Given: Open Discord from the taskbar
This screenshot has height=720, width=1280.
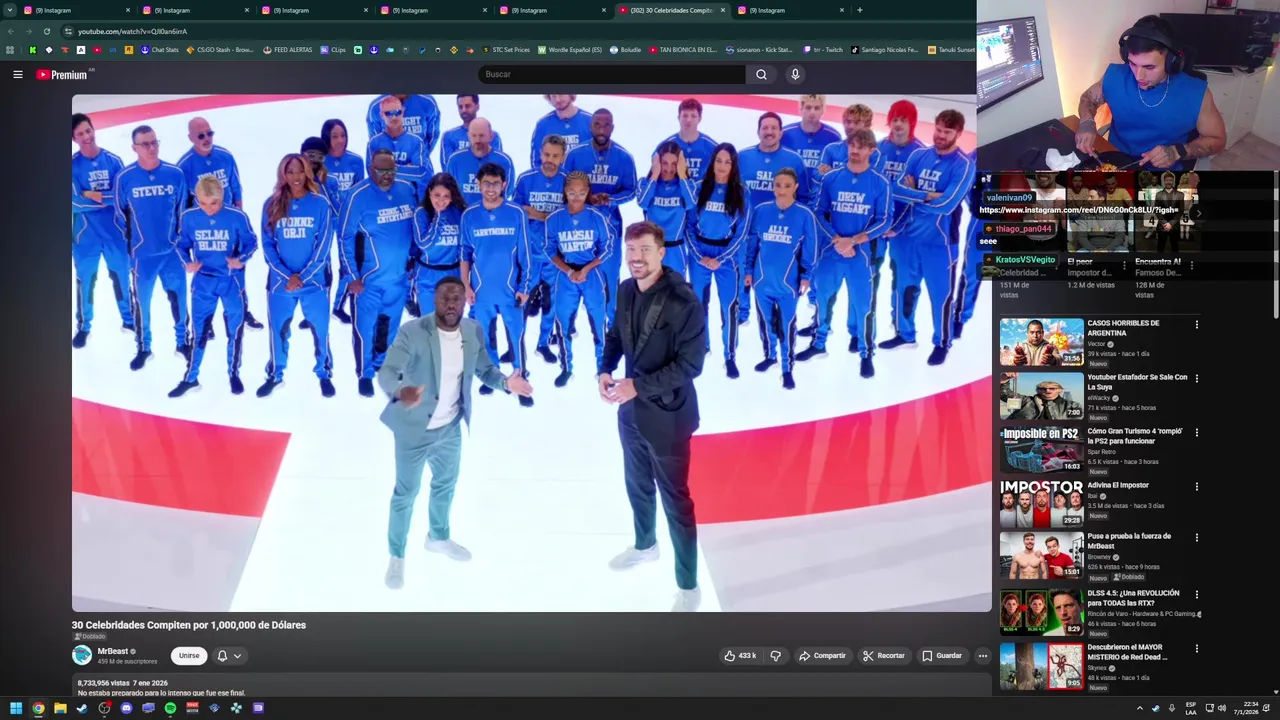Looking at the screenshot, I should tap(126, 708).
